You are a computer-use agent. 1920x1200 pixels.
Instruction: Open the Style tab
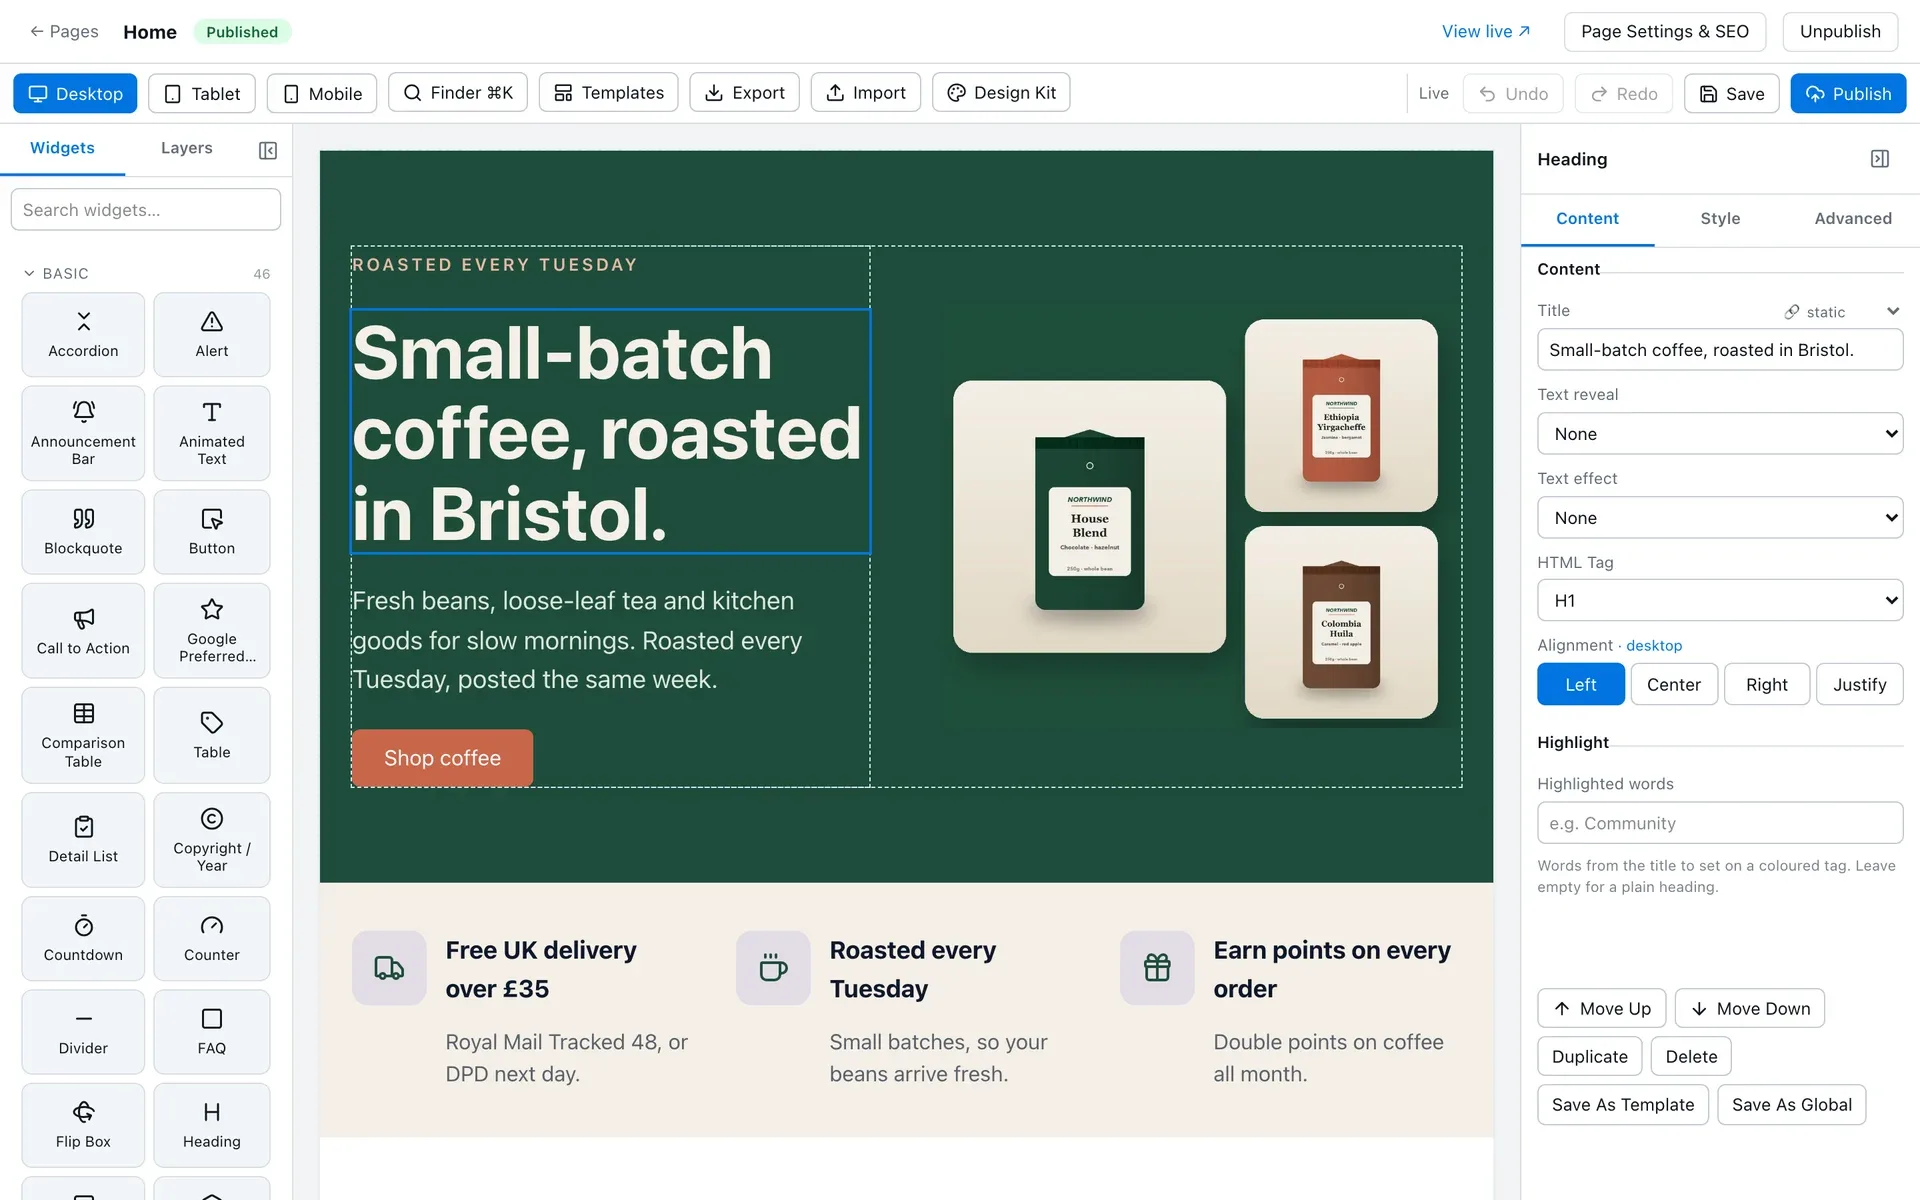pos(1720,218)
